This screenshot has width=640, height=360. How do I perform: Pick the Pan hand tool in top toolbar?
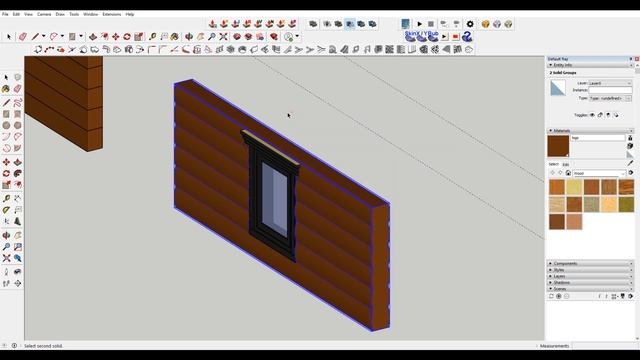(x=200, y=37)
